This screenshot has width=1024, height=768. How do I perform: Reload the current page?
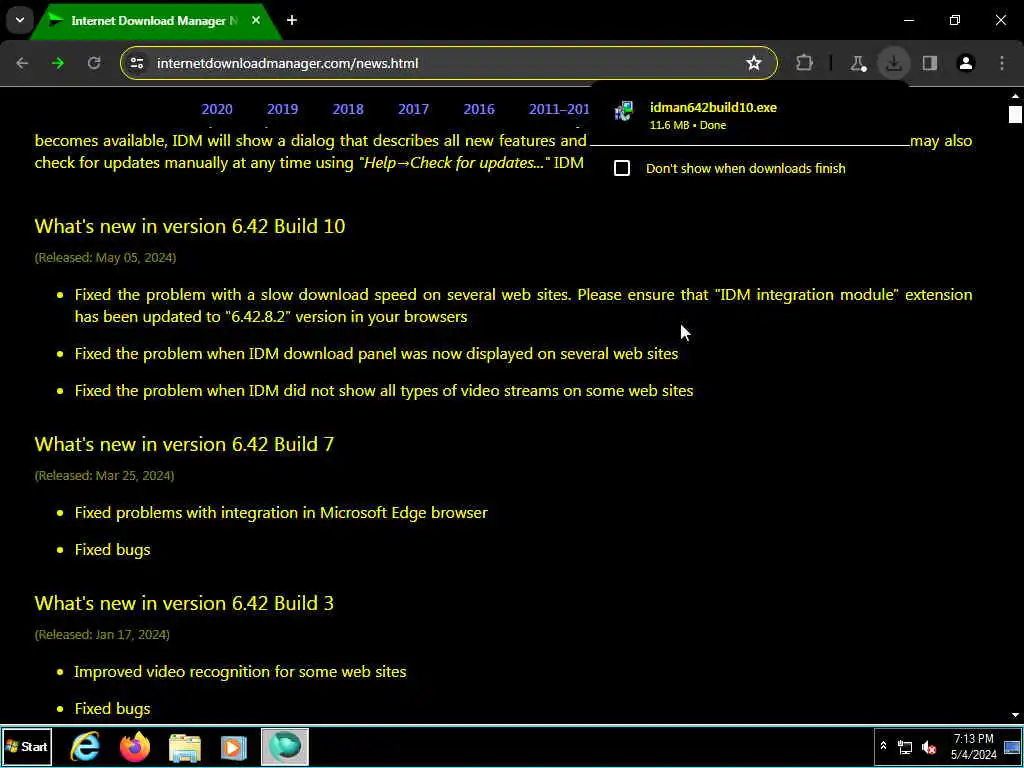point(94,63)
